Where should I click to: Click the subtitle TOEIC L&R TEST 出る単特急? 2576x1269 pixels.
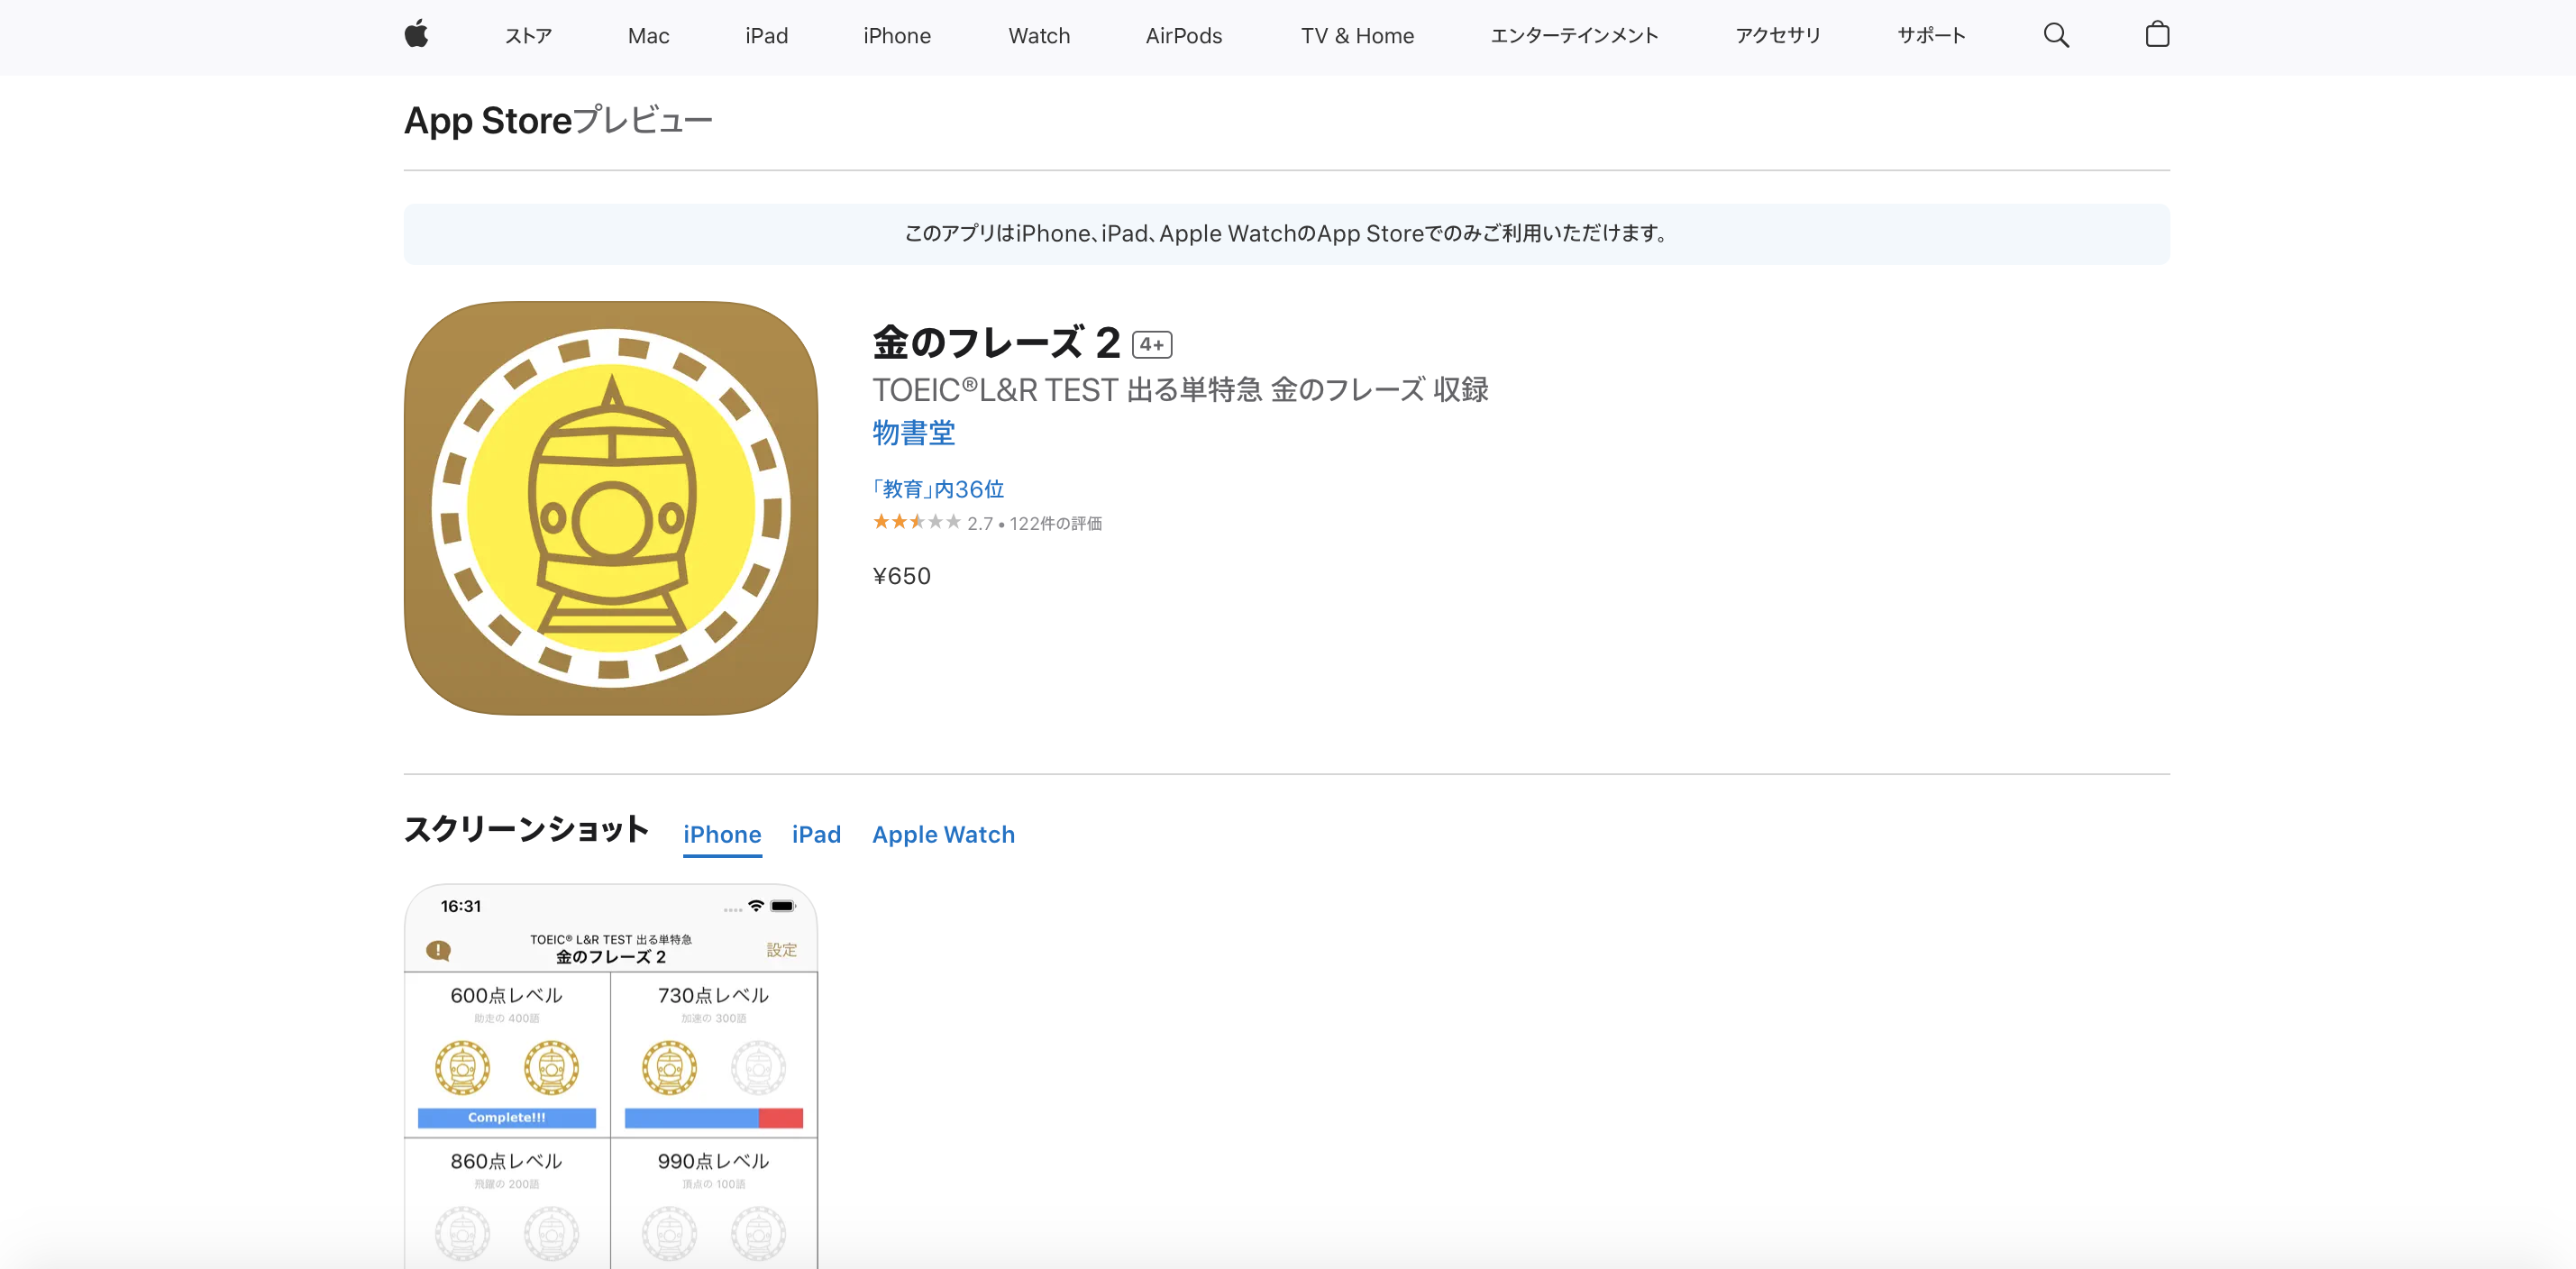click(1180, 389)
